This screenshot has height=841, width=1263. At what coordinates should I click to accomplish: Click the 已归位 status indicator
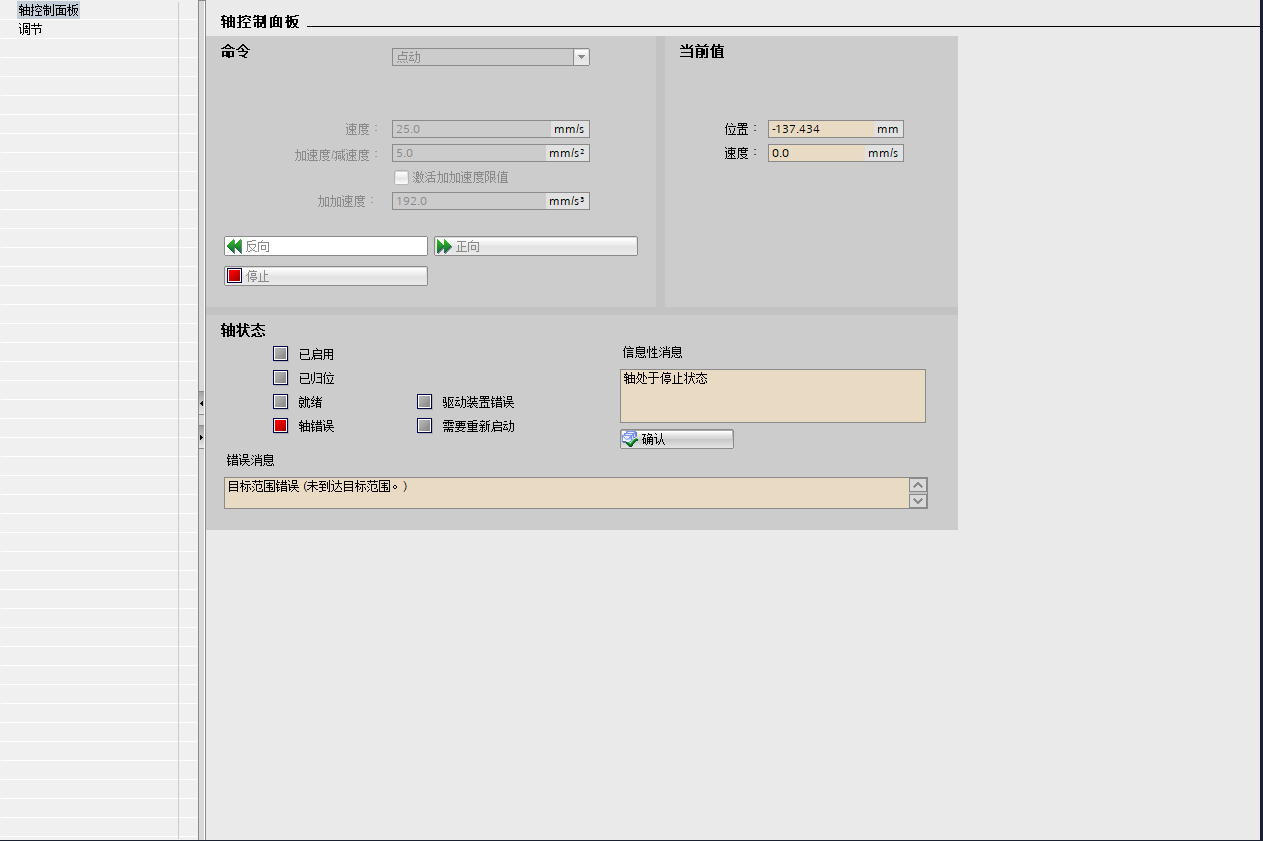[x=281, y=378]
